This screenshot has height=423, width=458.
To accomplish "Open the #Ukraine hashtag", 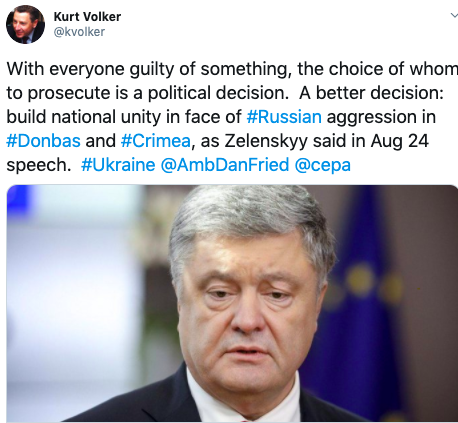I will (x=118, y=165).
